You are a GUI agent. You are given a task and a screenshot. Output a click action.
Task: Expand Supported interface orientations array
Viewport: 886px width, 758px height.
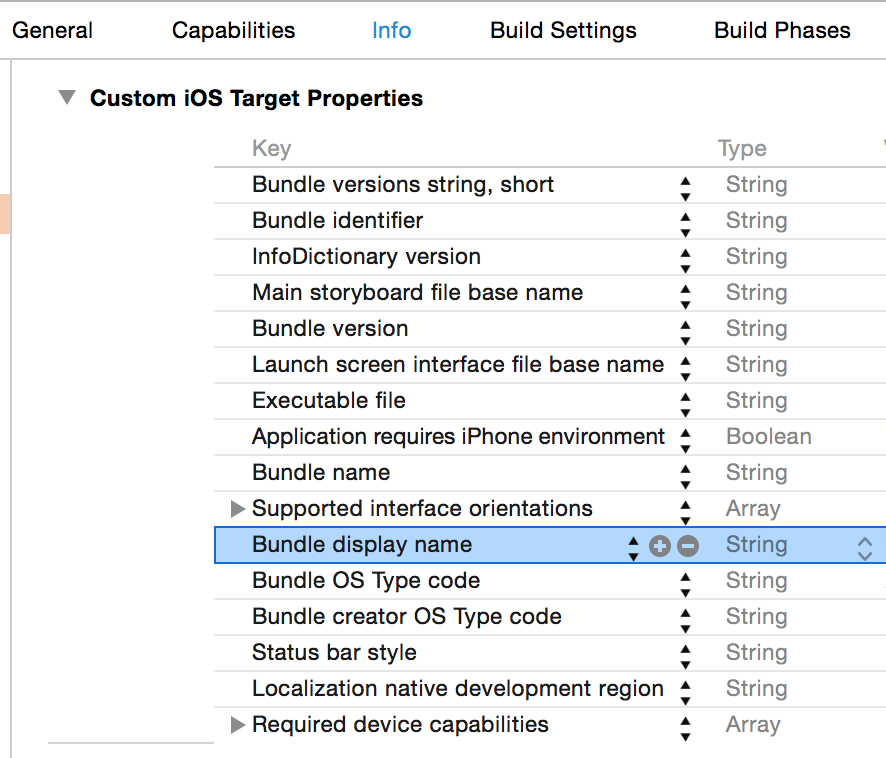[238, 509]
